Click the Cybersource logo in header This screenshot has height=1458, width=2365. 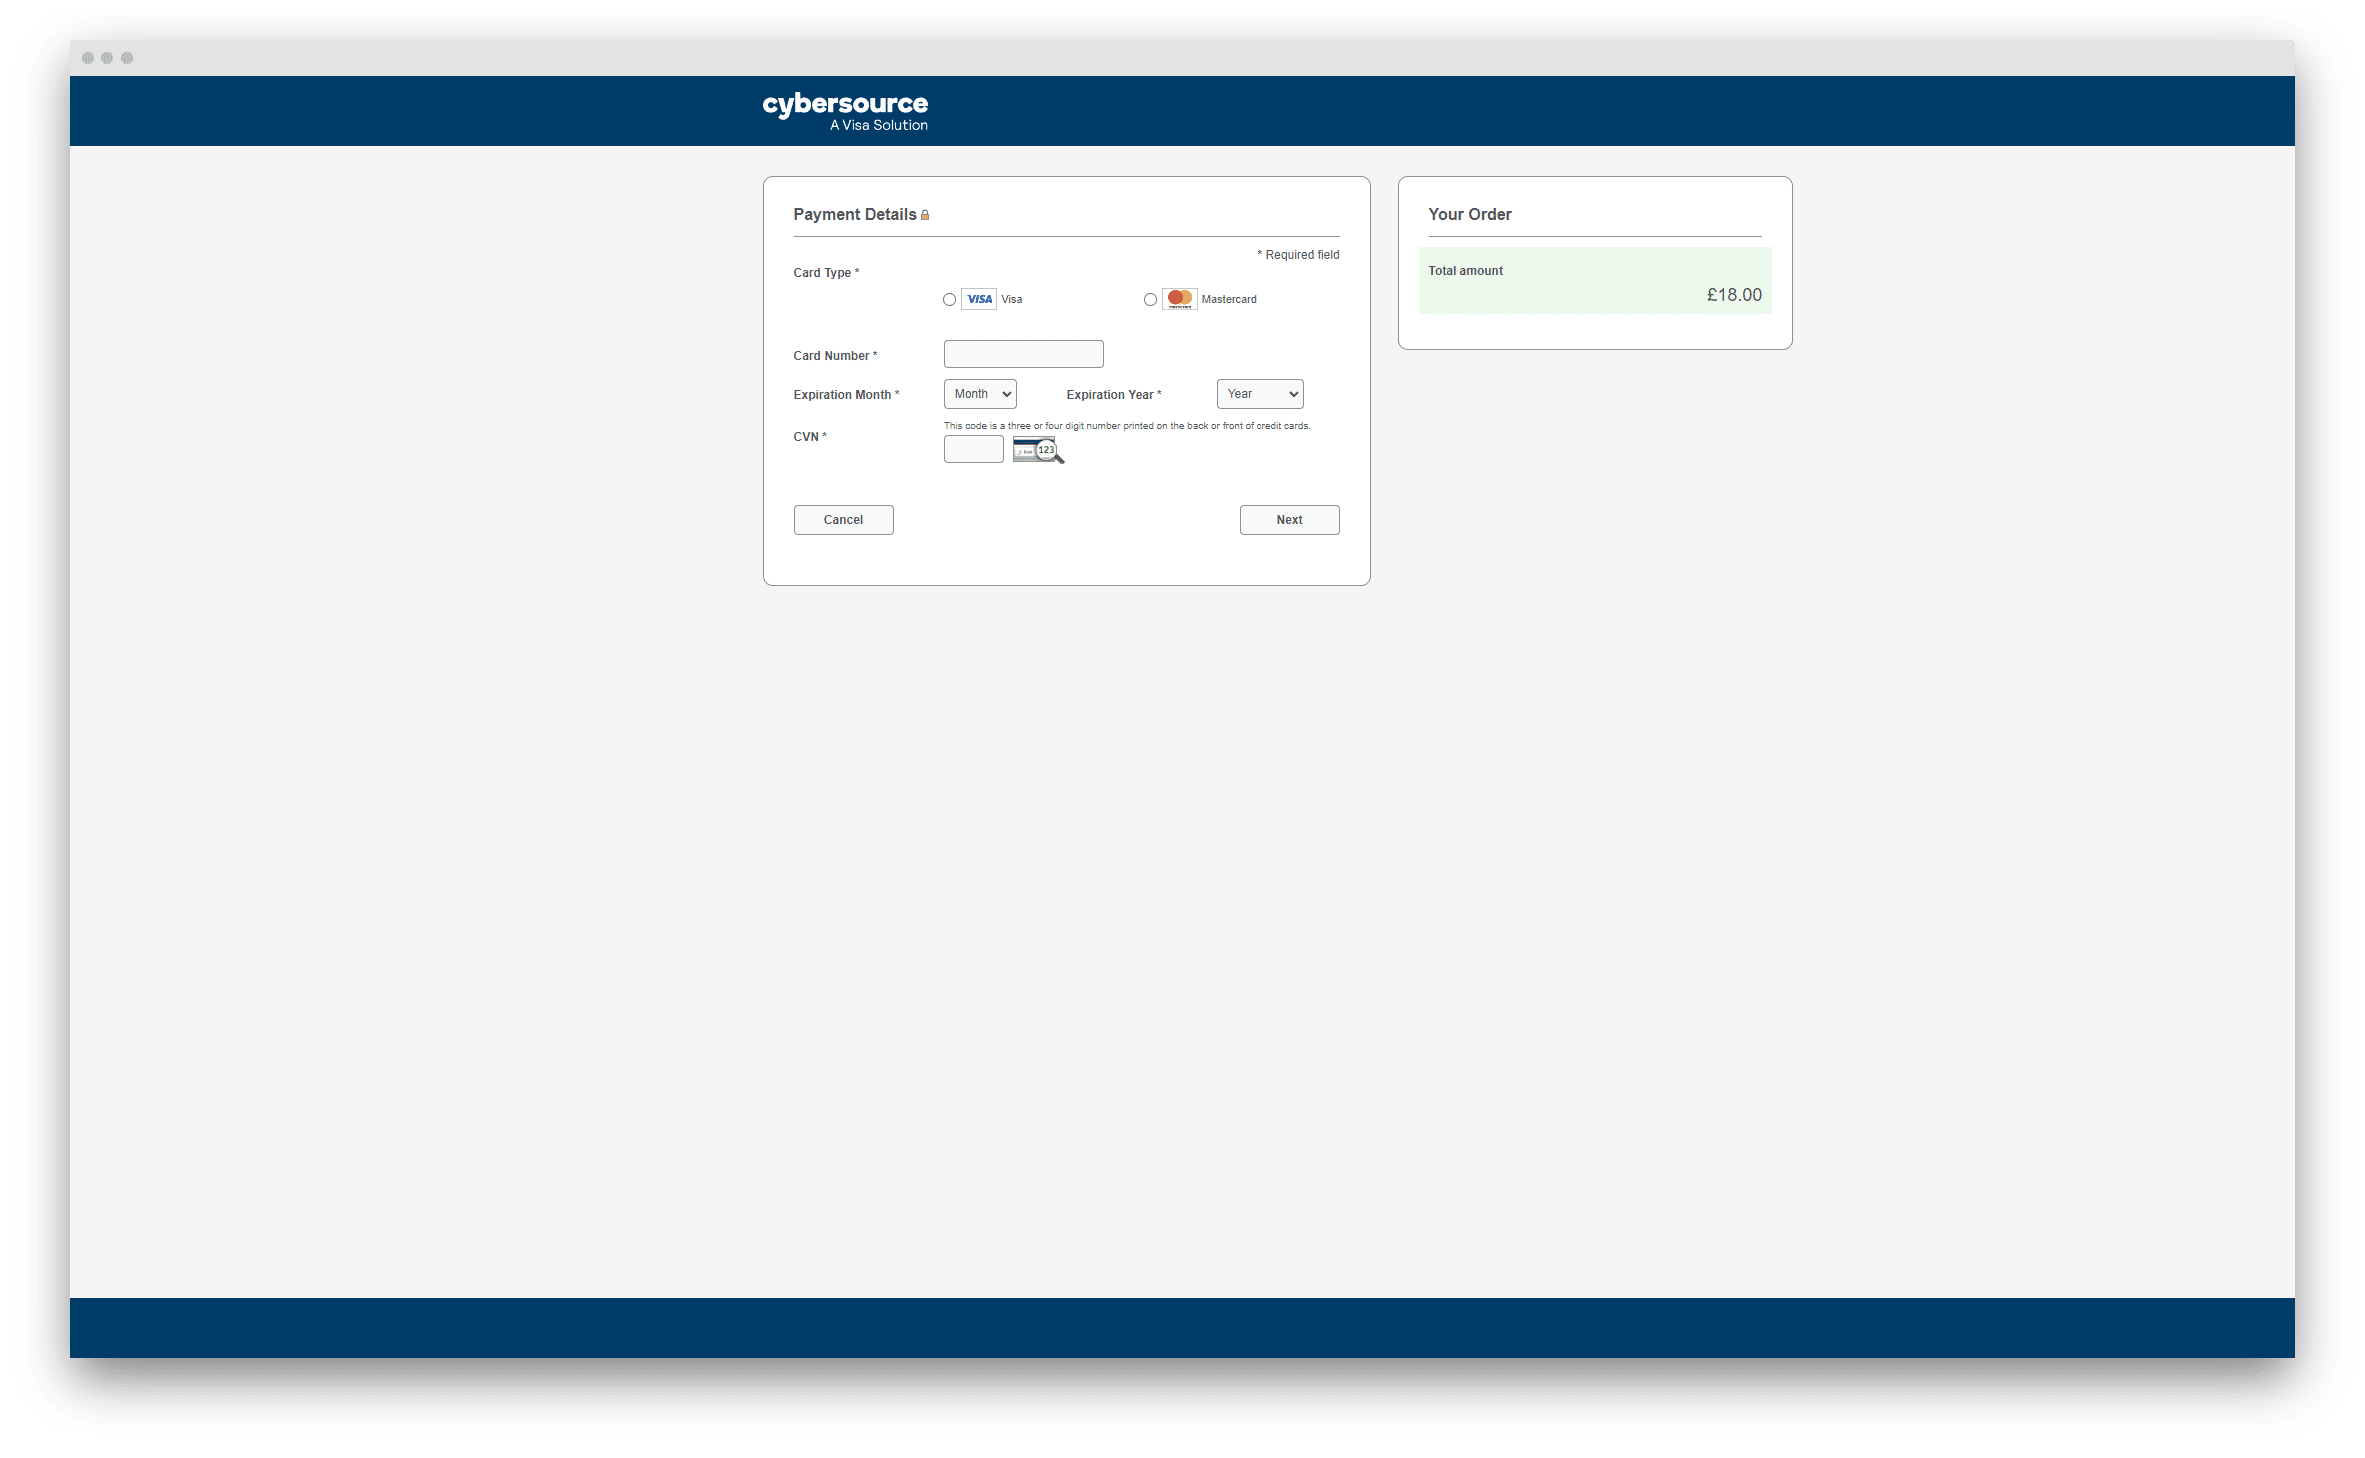(x=845, y=111)
